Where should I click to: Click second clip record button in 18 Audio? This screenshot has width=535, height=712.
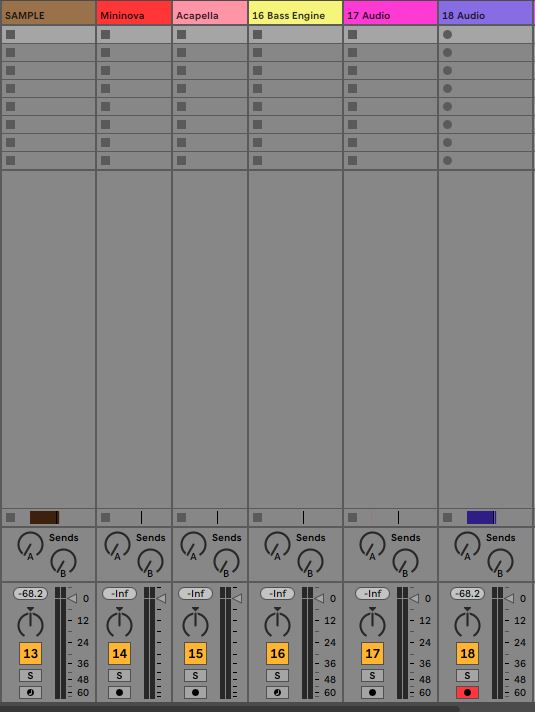447,53
